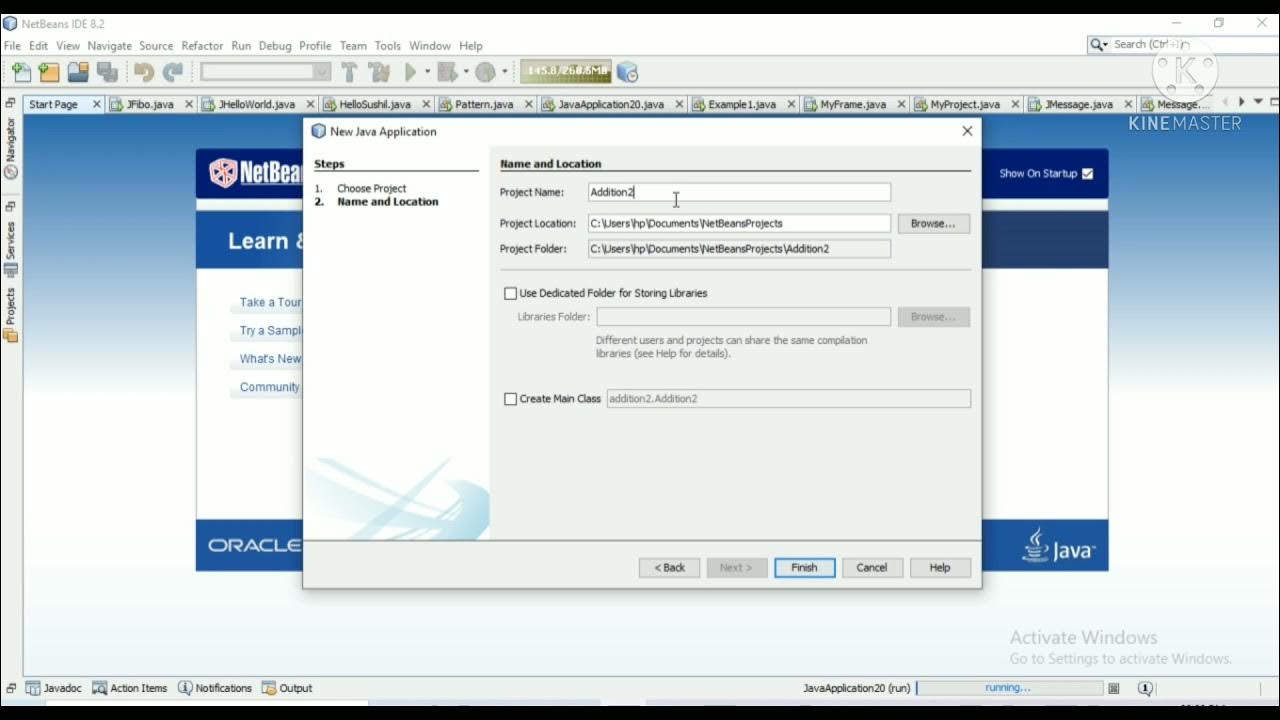The image size is (1280, 720).
Task: Switch to the MyFrame.java tab
Action: [852, 104]
